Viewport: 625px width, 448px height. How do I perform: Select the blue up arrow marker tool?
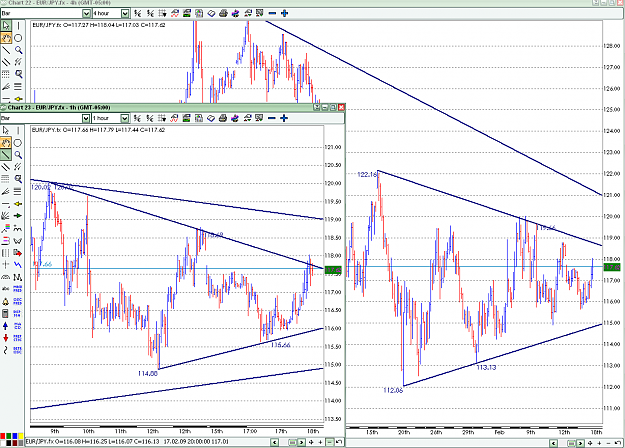pyautogui.click(x=6, y=326)
